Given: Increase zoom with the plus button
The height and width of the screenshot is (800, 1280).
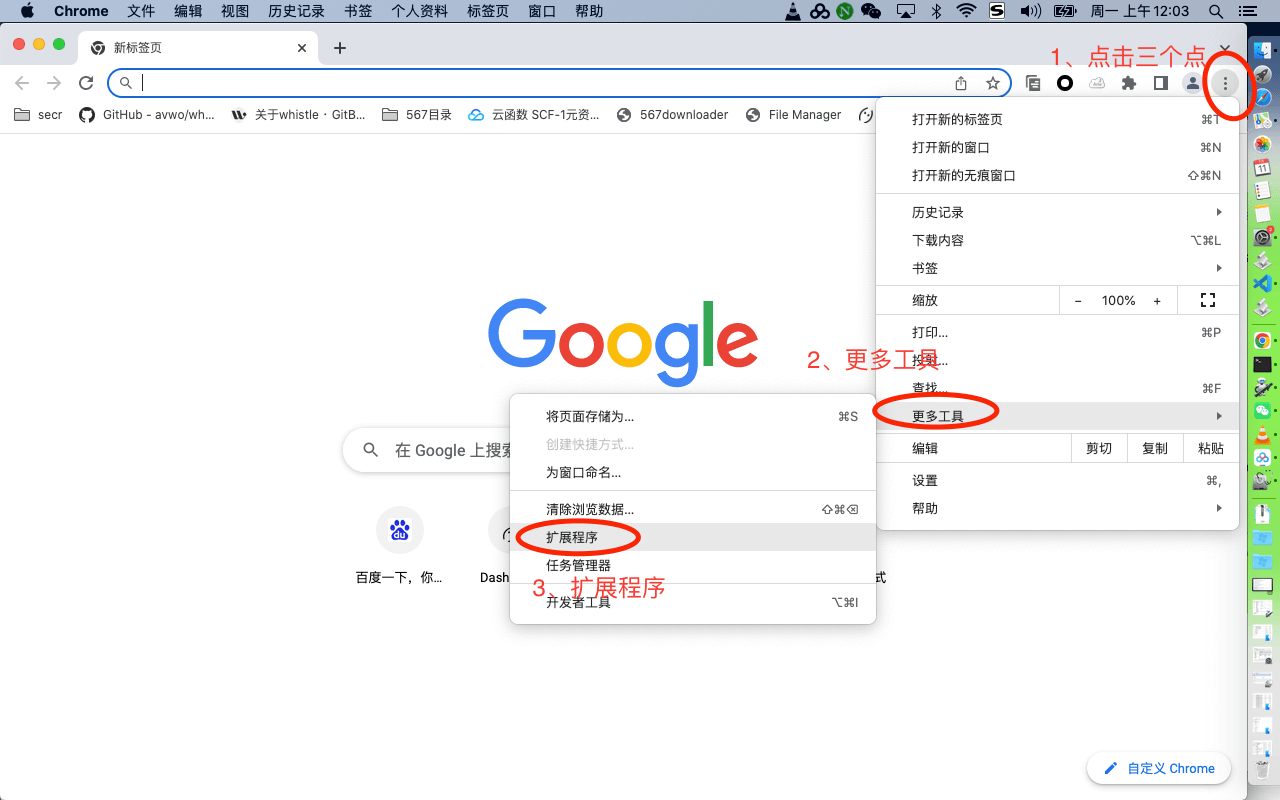Looking at the screenshot, I should 1157,300.
